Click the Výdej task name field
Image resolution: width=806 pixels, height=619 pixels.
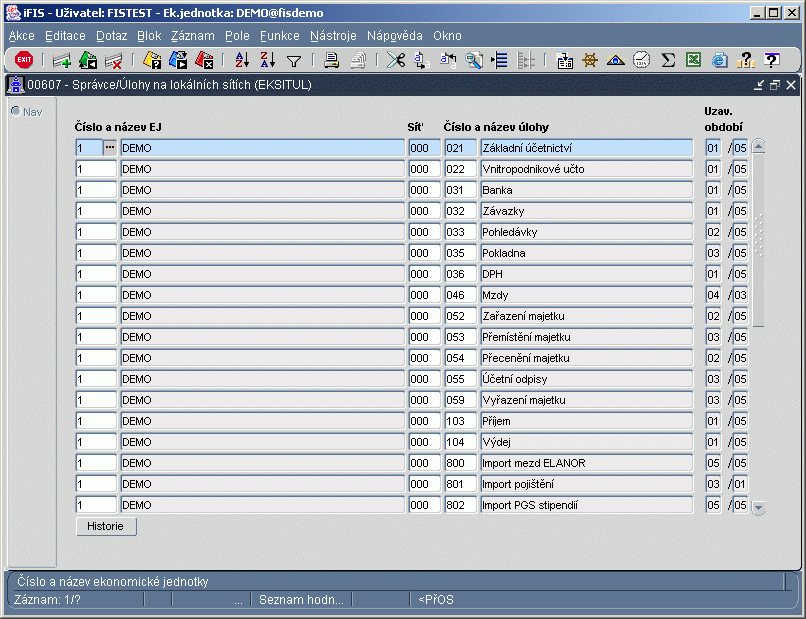[x=587, y=442]
